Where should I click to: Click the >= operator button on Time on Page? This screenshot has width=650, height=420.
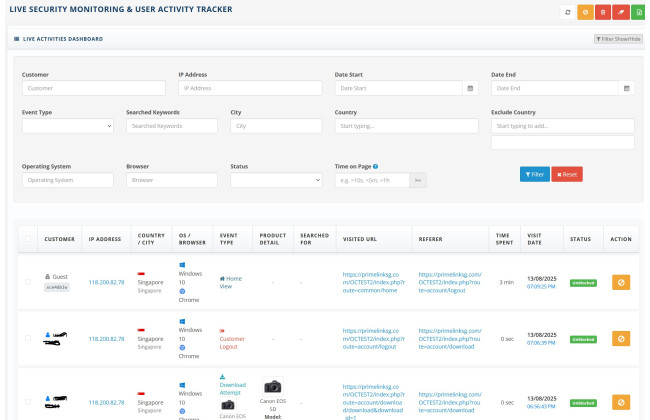pos(418,180)
